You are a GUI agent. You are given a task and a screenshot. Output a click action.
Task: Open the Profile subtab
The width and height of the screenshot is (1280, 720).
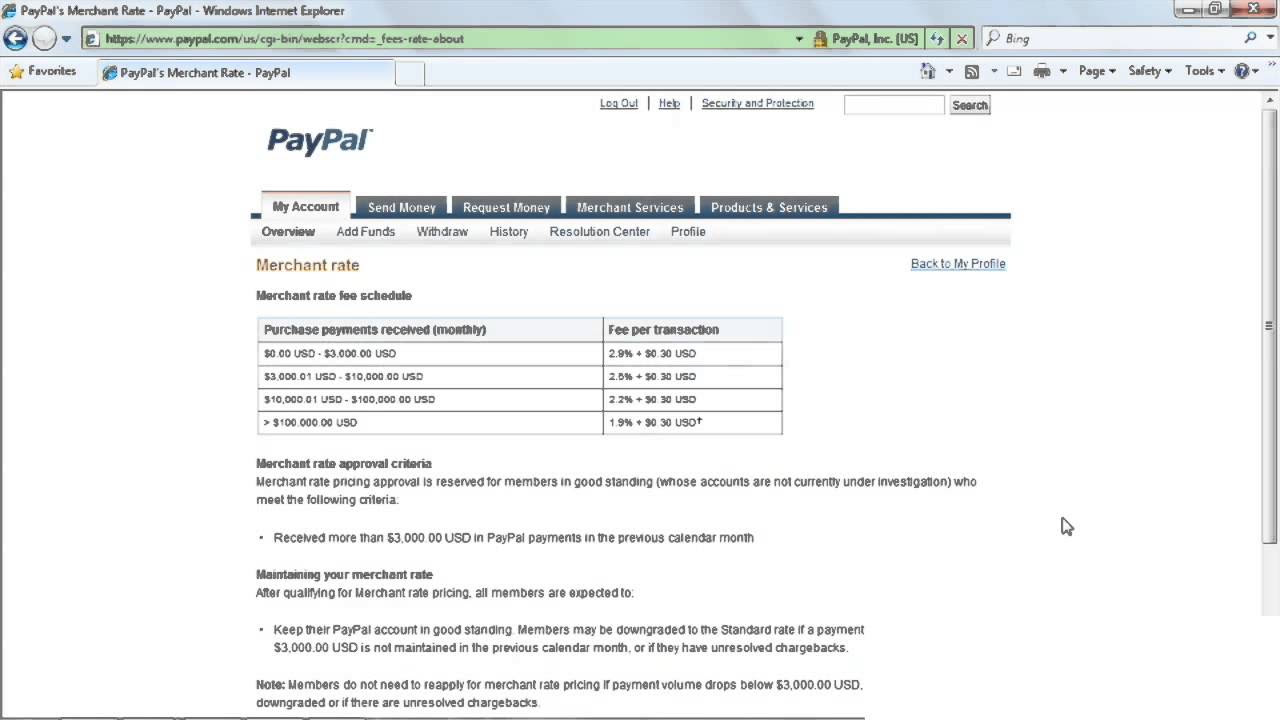688,232
